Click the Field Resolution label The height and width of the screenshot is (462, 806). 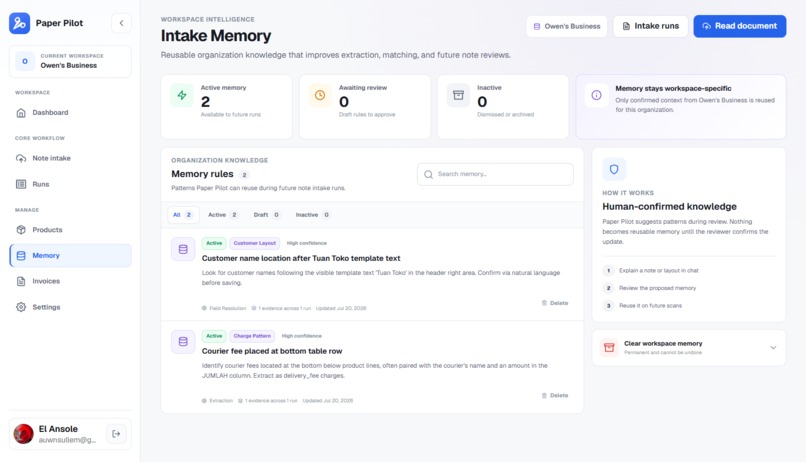click(228, 308)
